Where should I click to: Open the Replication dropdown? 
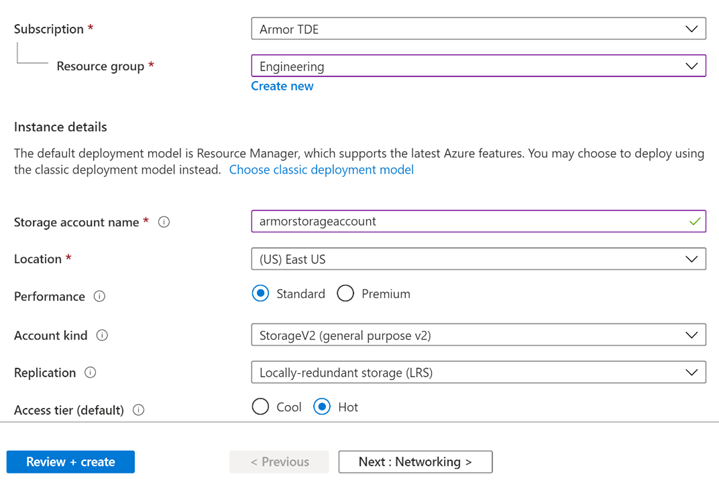pyautogui.click(x=478, y=372)
